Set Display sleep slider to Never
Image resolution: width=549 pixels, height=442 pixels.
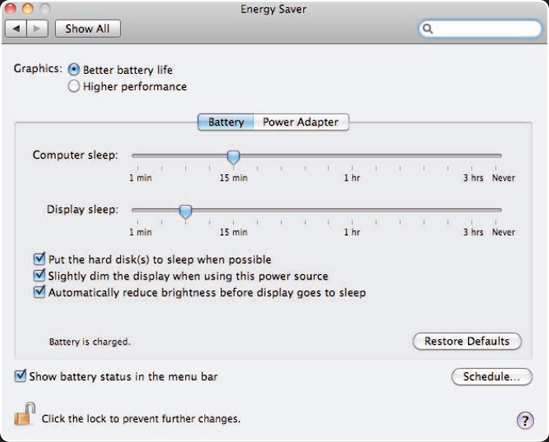click(496, 210)
